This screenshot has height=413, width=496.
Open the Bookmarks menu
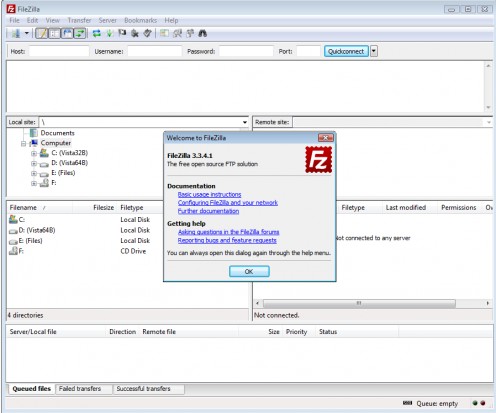tap(140, 20)
